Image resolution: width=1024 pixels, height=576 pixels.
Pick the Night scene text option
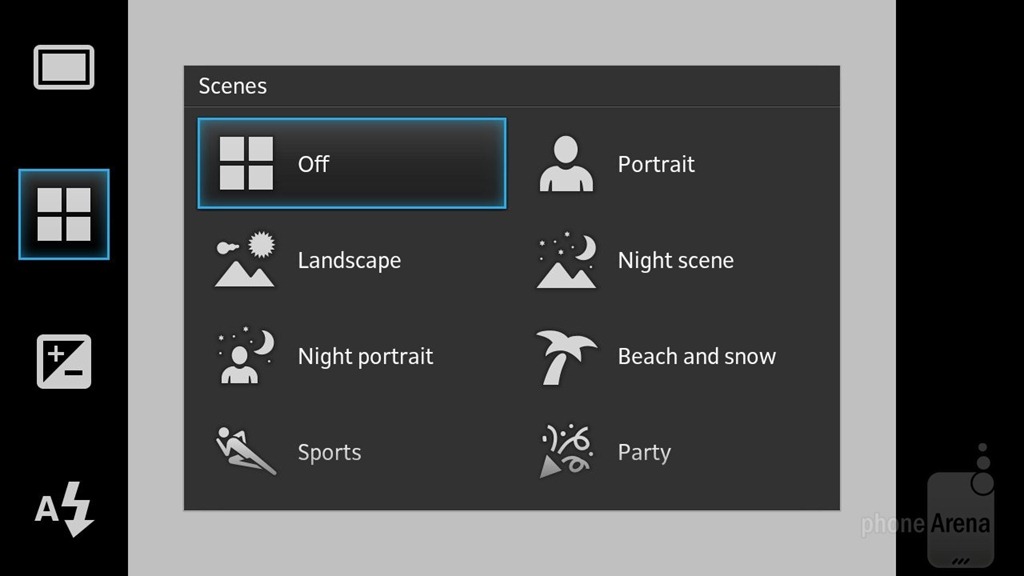(676, 261)
